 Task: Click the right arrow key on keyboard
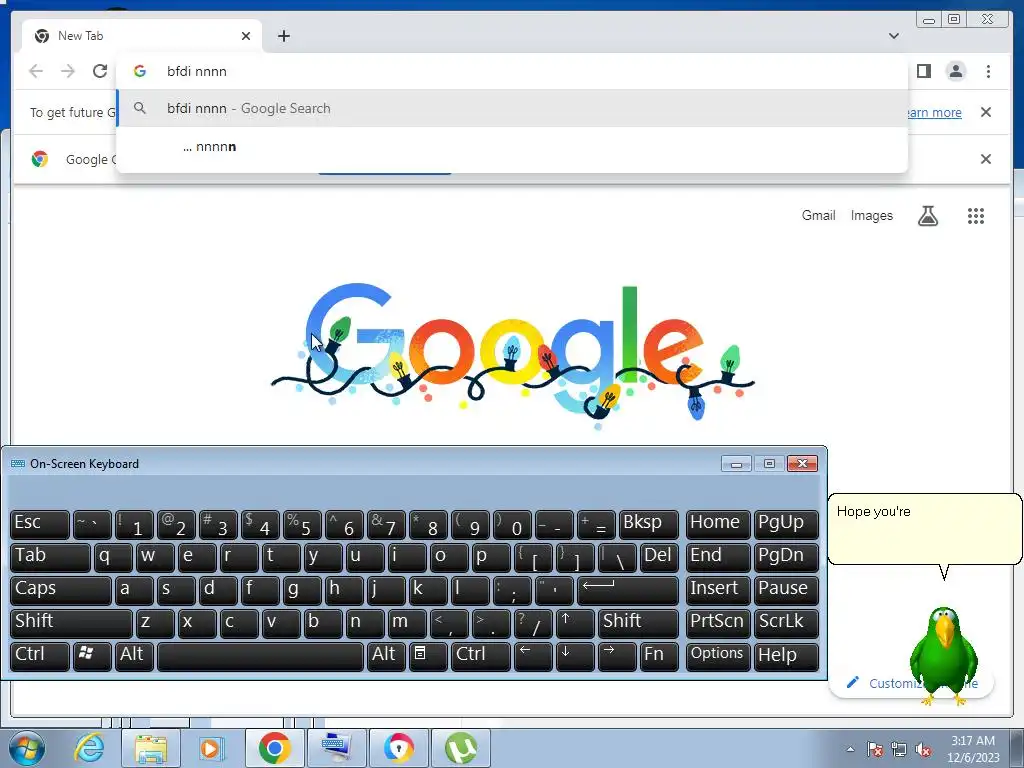pos(616,656)
